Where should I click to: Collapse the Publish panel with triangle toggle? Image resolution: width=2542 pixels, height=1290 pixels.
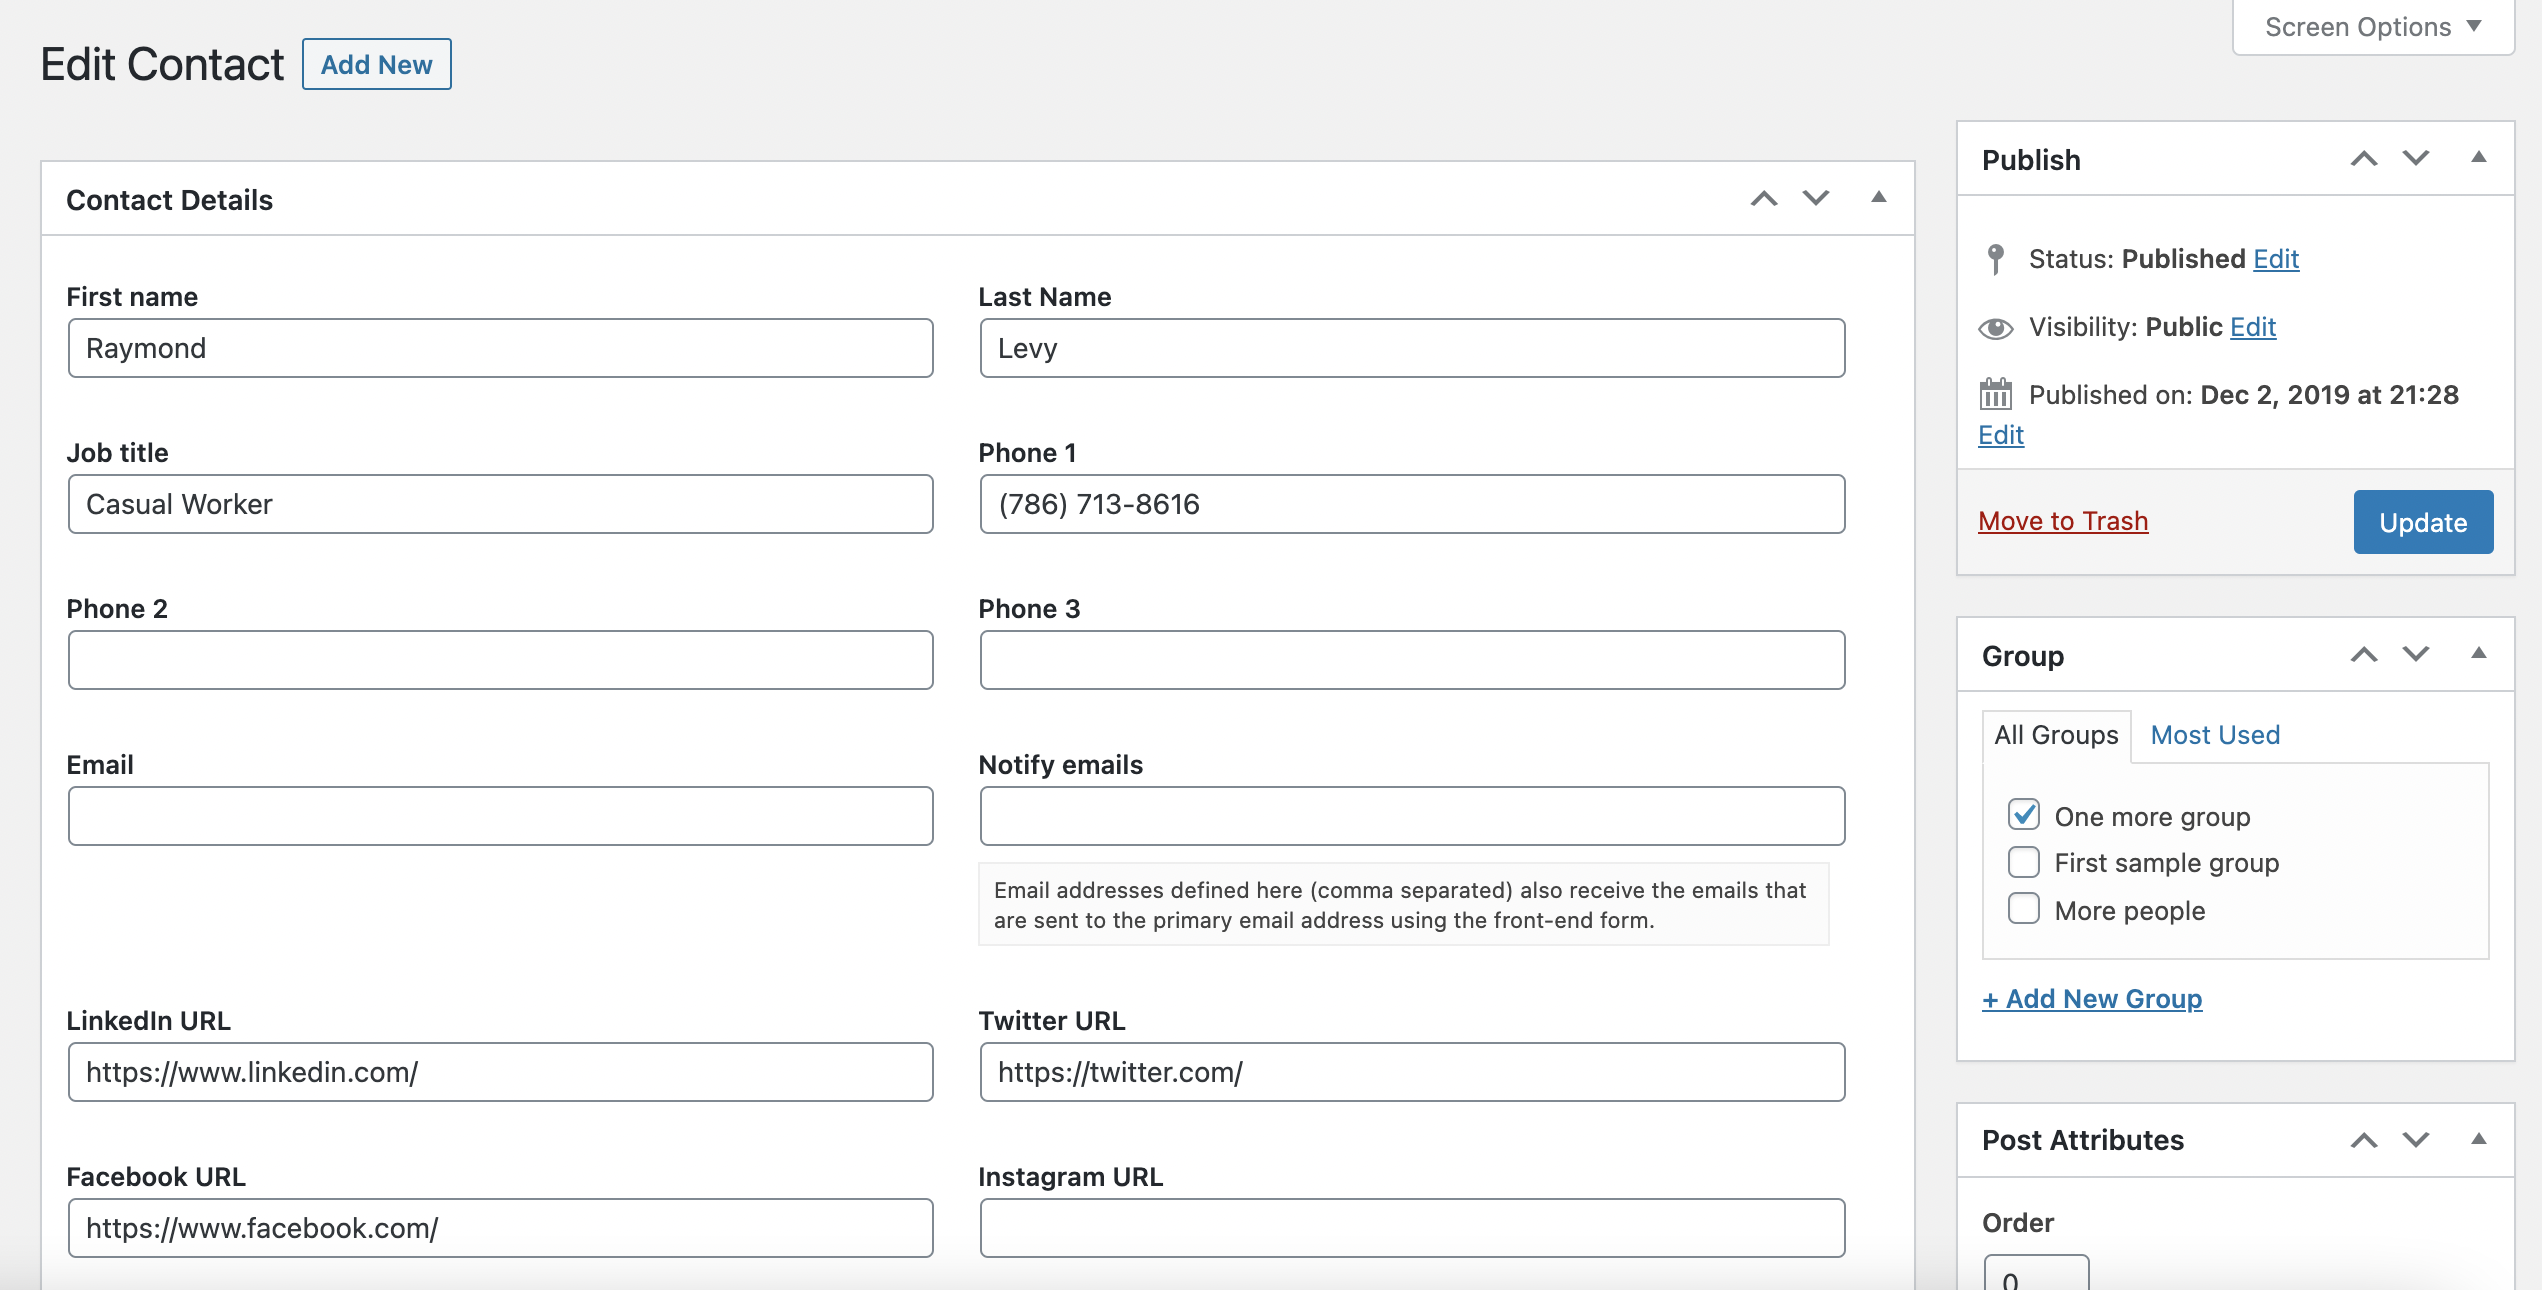pos(2479,158)
